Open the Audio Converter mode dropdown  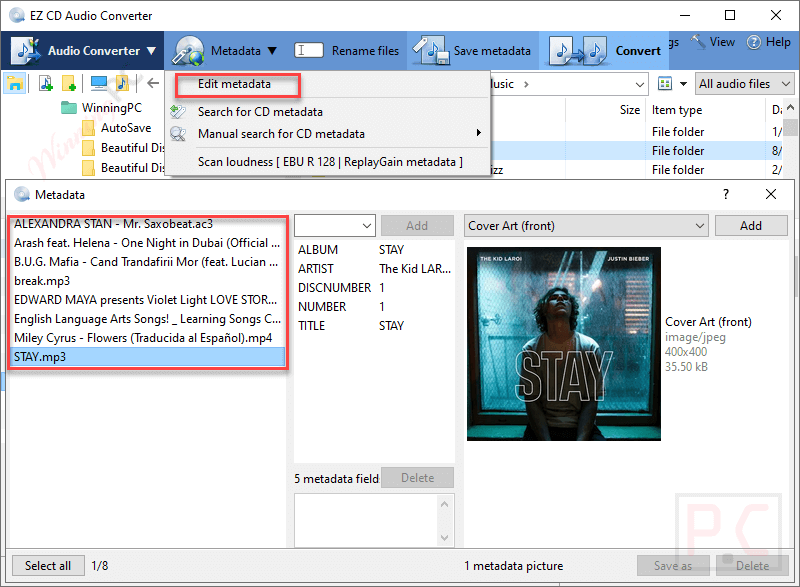[151, 51]
